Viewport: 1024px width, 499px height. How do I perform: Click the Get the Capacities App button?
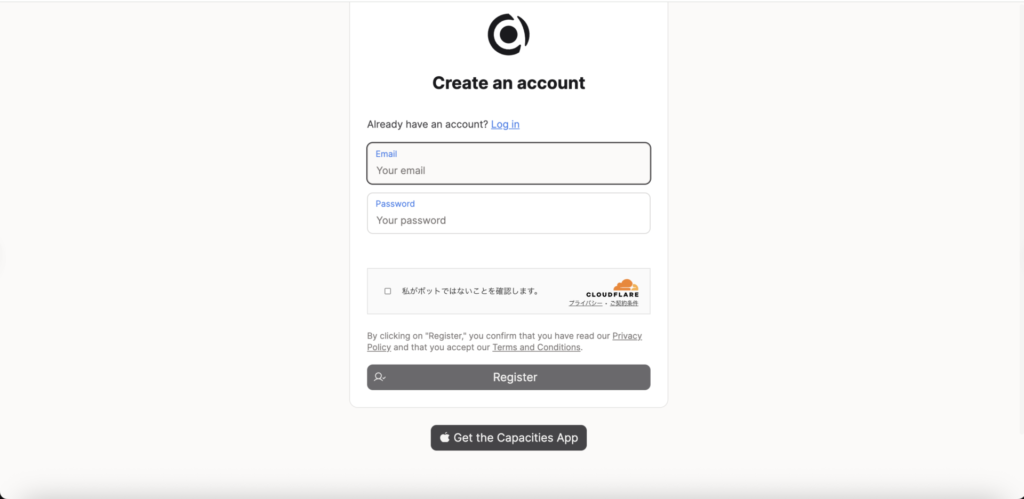[x=509, y=438]
